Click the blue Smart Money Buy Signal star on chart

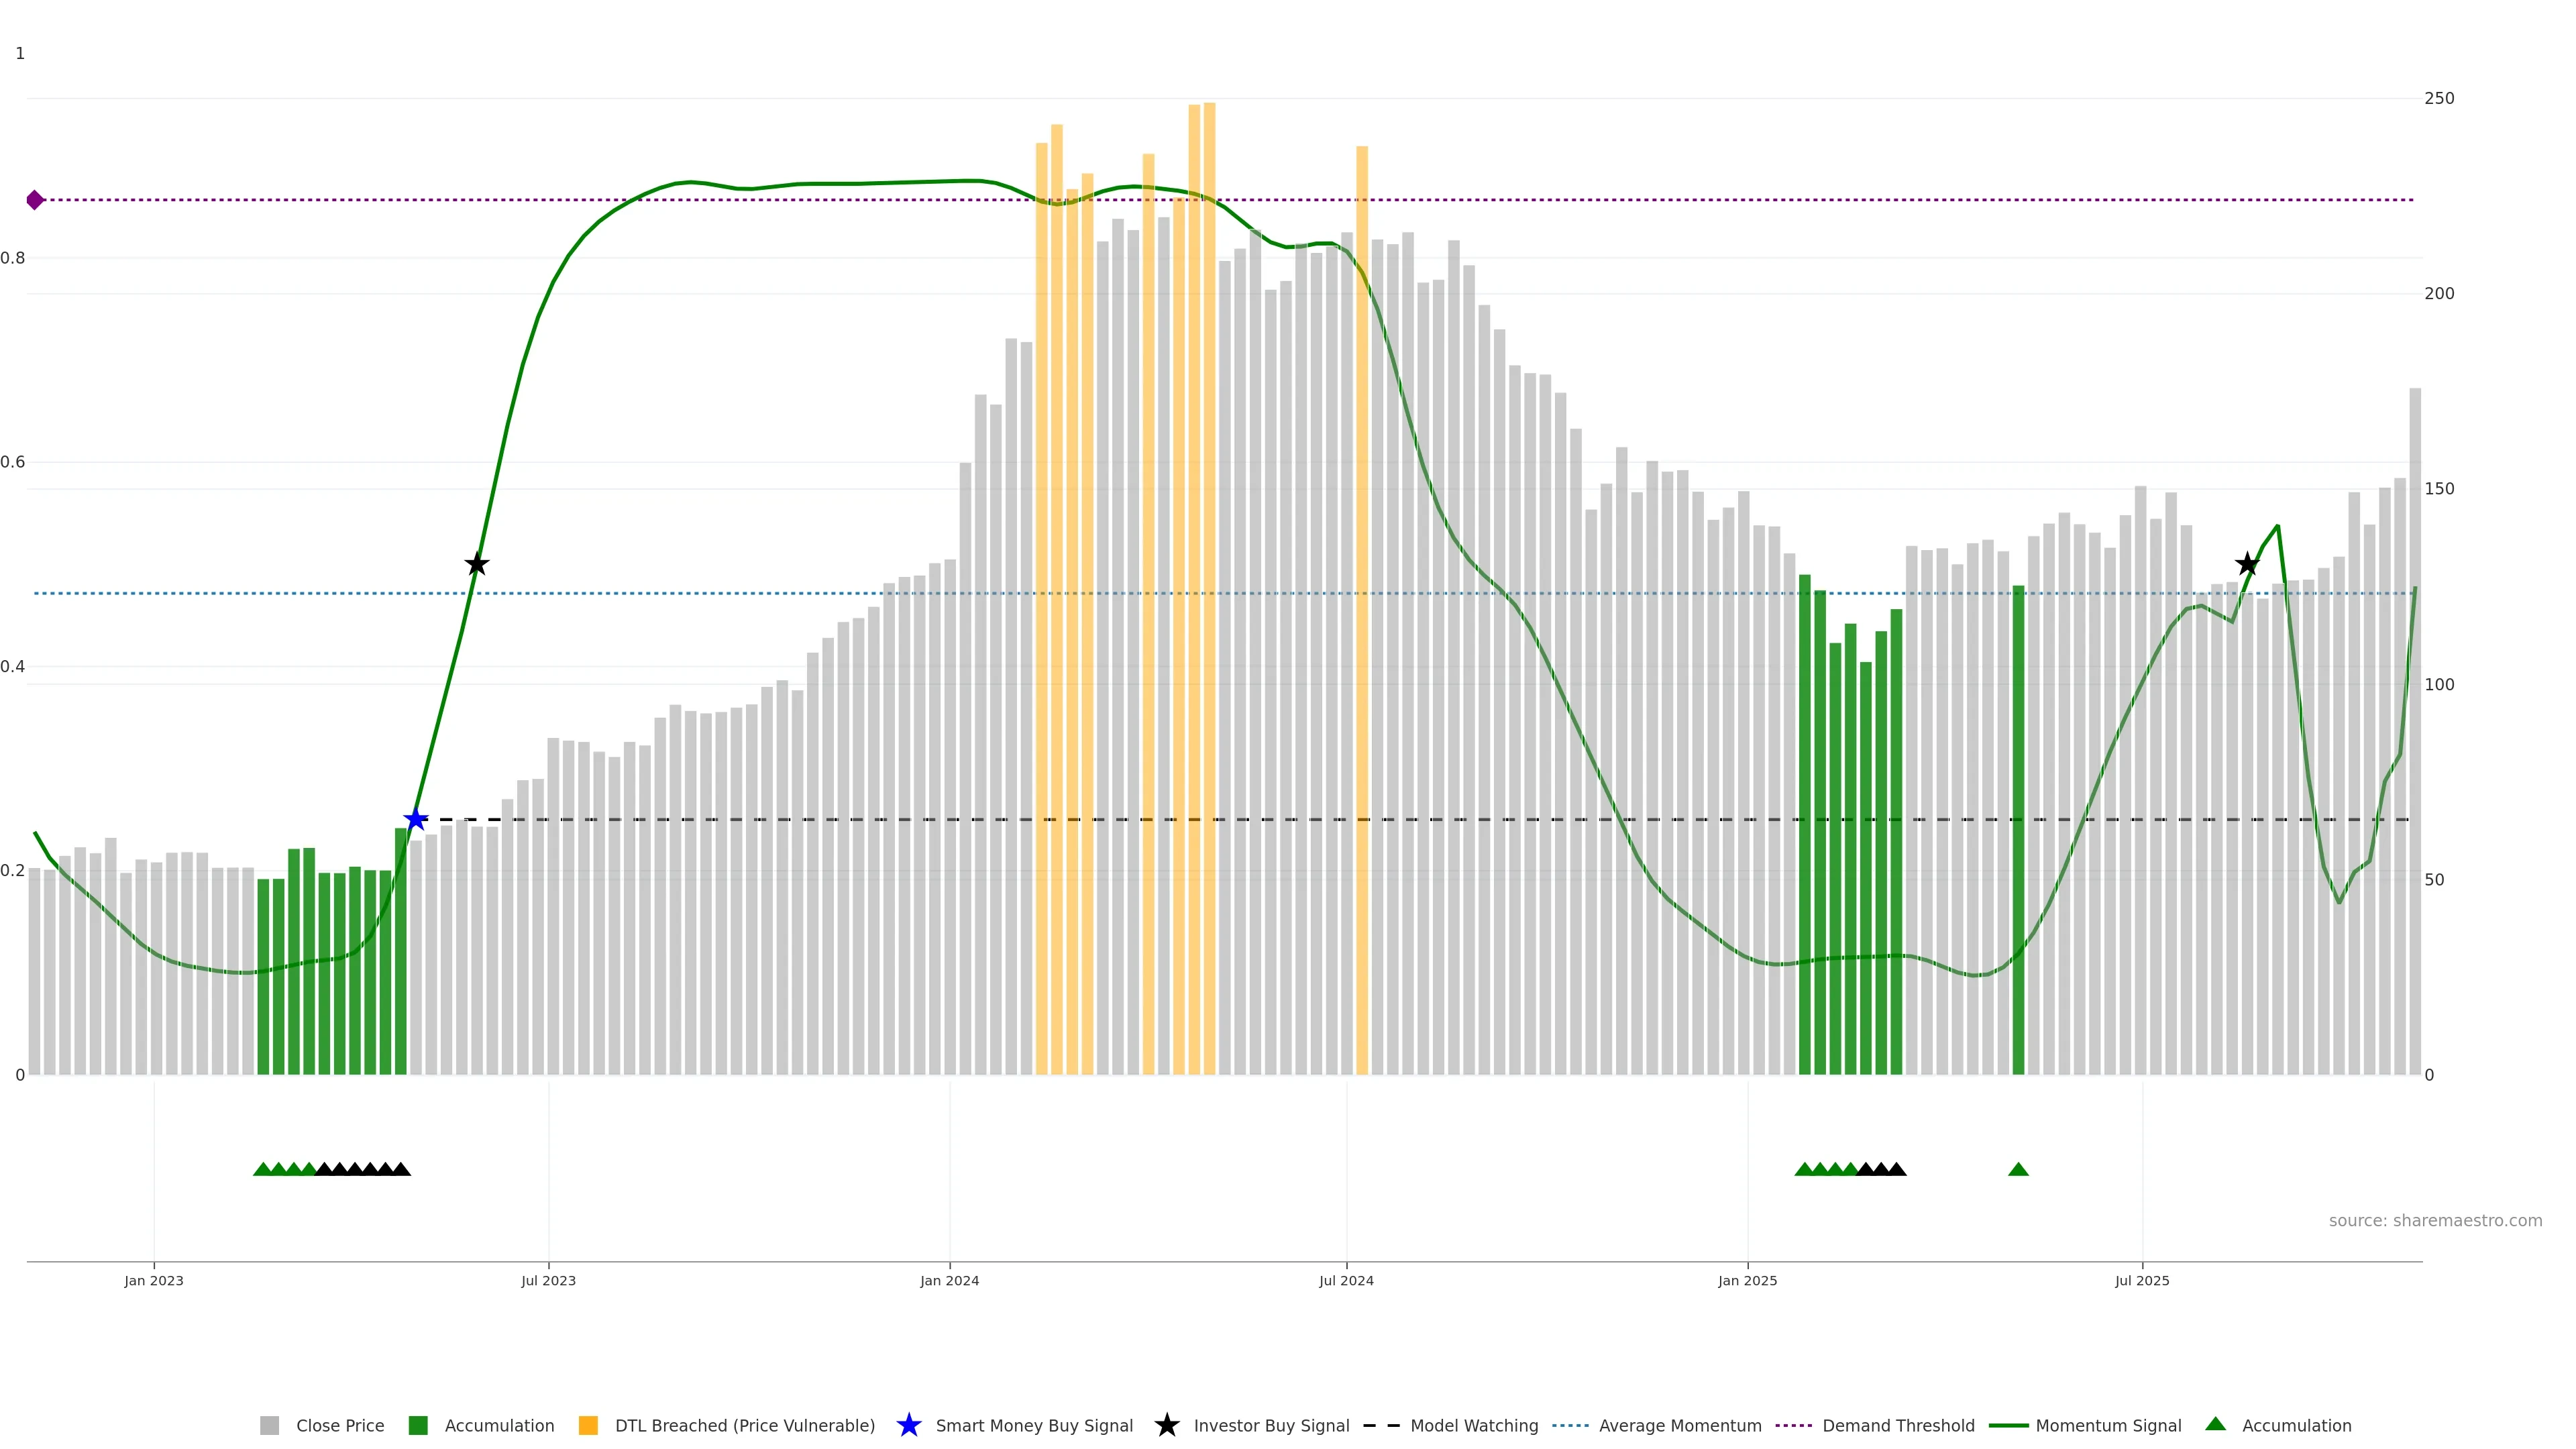pyautogui.click(x=416, y=820)
